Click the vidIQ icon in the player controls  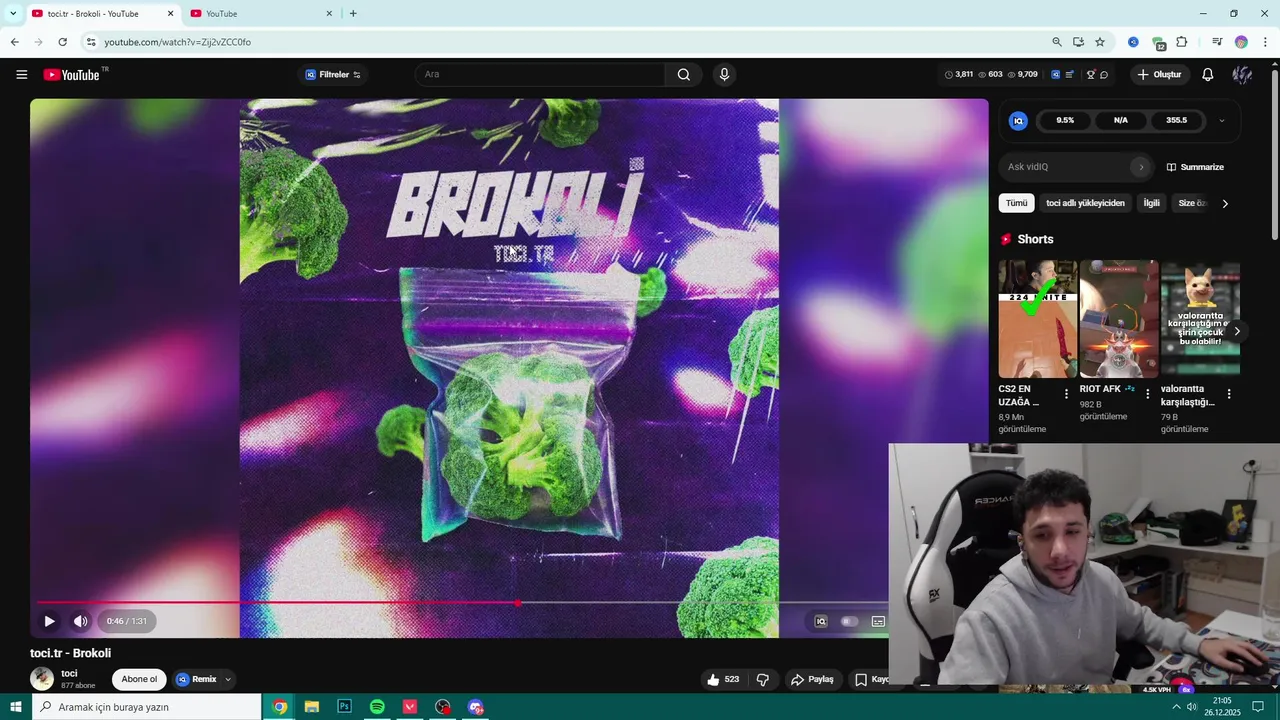pyautogui.click(x=820, y=622)
